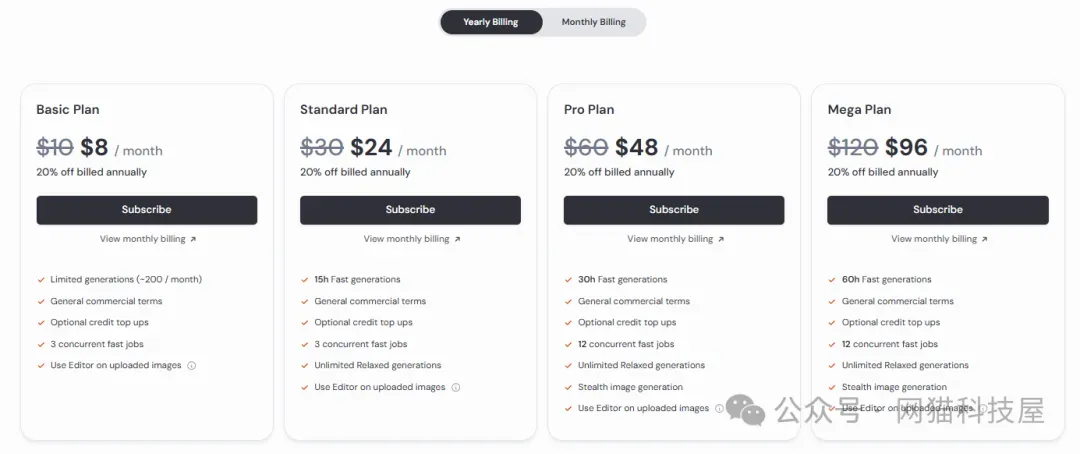Open Basic Plan's View monthly billing link
Screen dimensions: 1080x454
click(147, 239)
